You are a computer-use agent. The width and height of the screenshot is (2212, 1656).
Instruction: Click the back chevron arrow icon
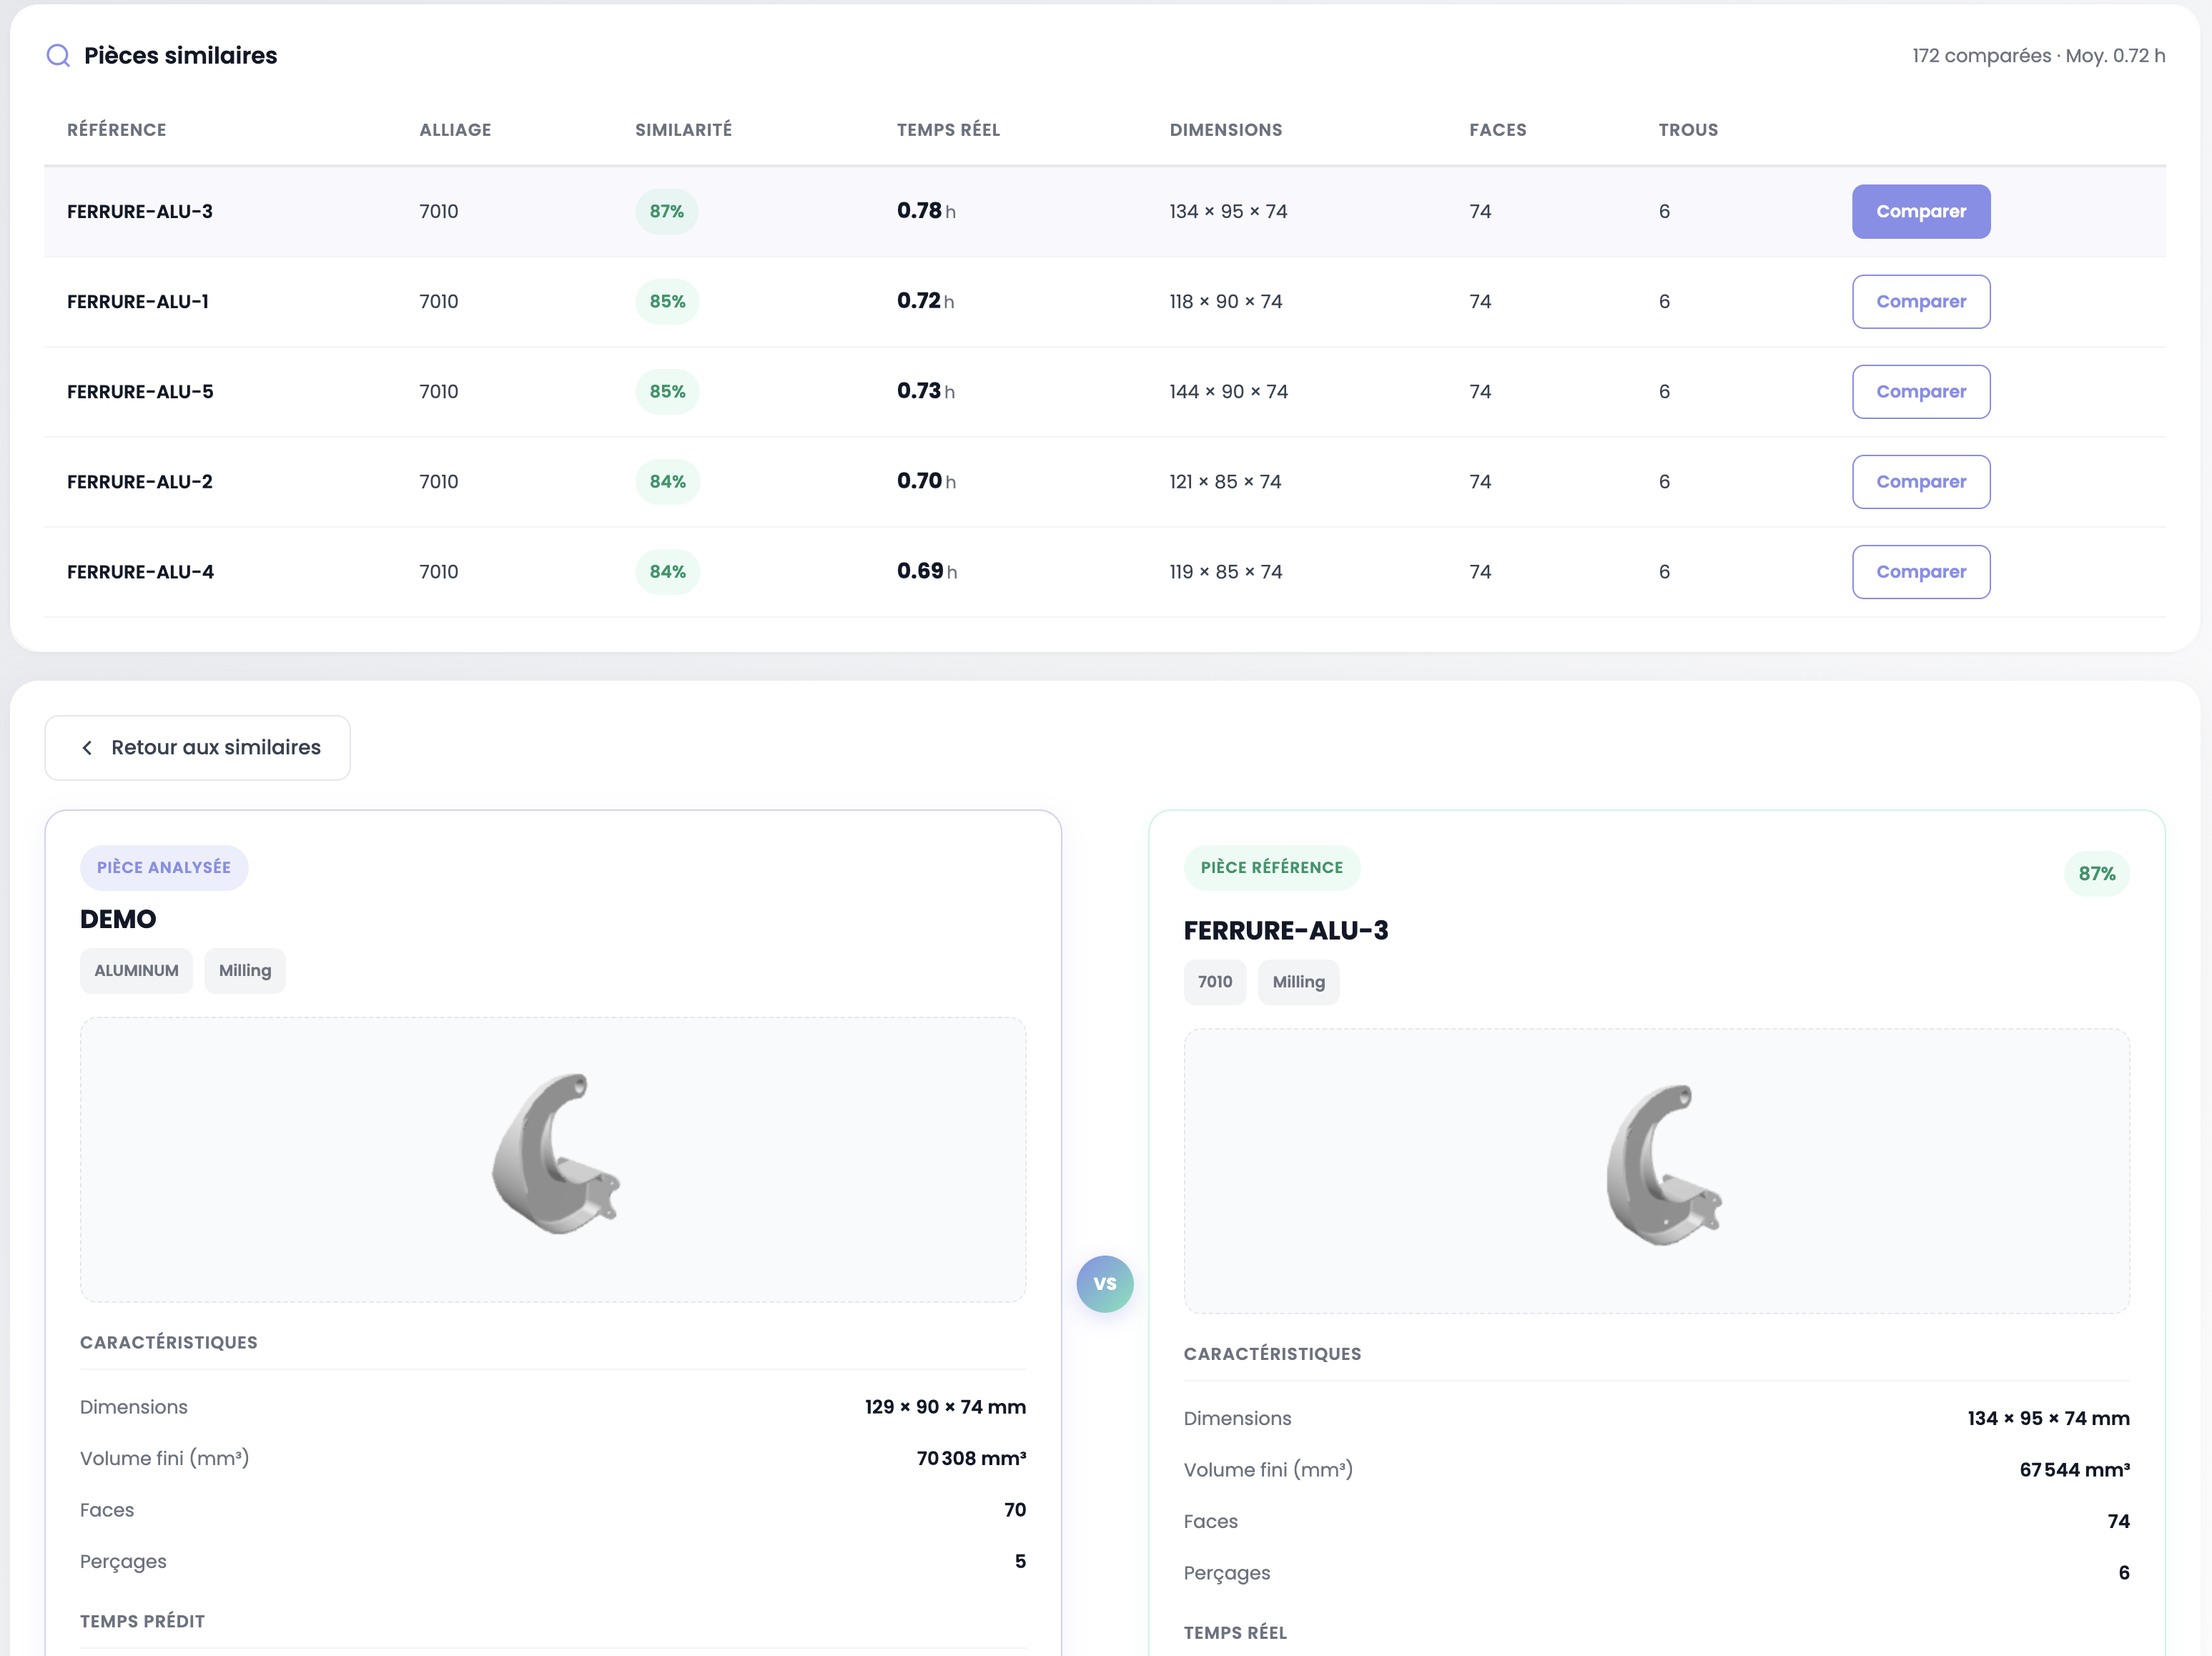pyautogui.click(x=87, y=748)
